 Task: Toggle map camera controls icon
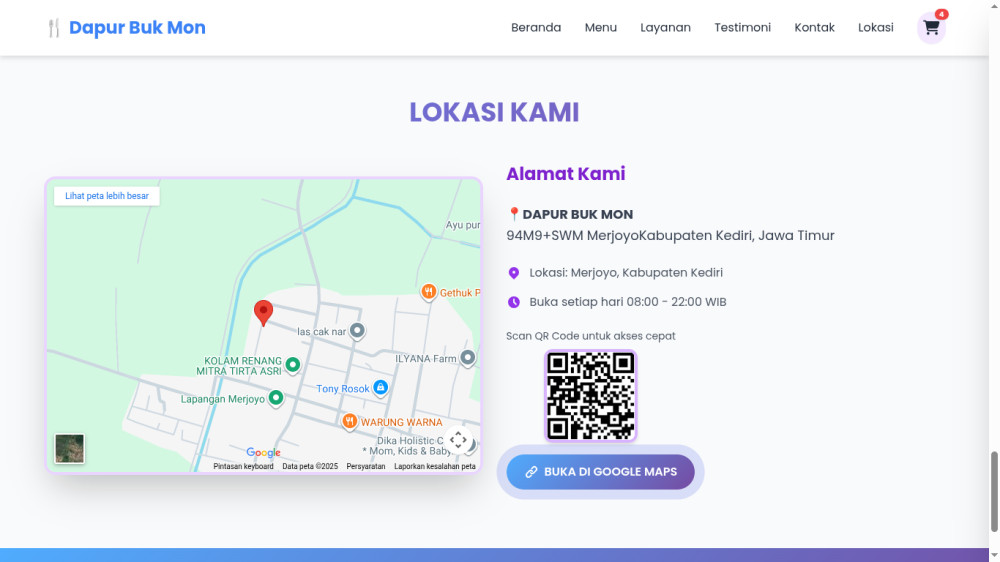coord(458,440)
